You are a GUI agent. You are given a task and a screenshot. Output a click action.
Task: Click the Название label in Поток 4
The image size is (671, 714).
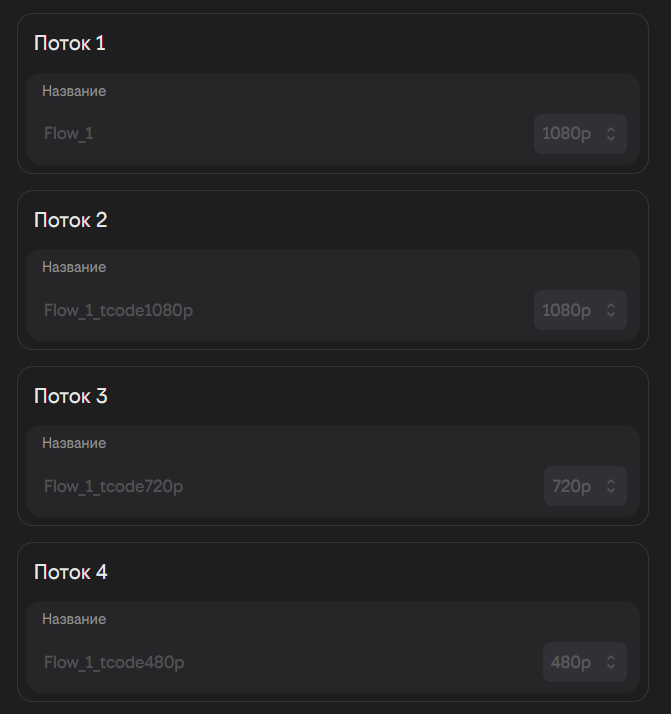[74, 619]
